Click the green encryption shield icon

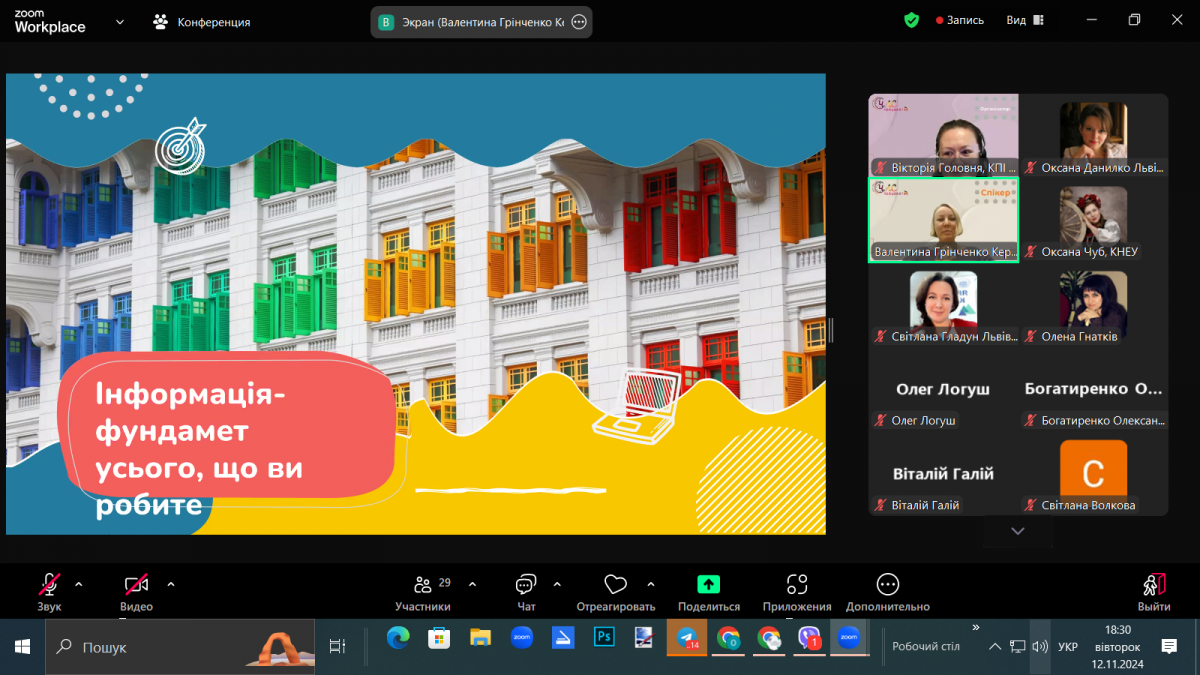(911, 20)
